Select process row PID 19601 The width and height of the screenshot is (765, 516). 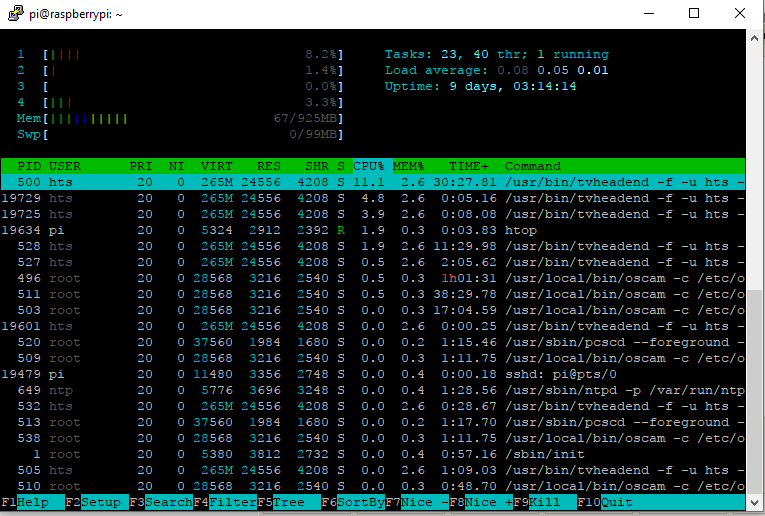373,326
